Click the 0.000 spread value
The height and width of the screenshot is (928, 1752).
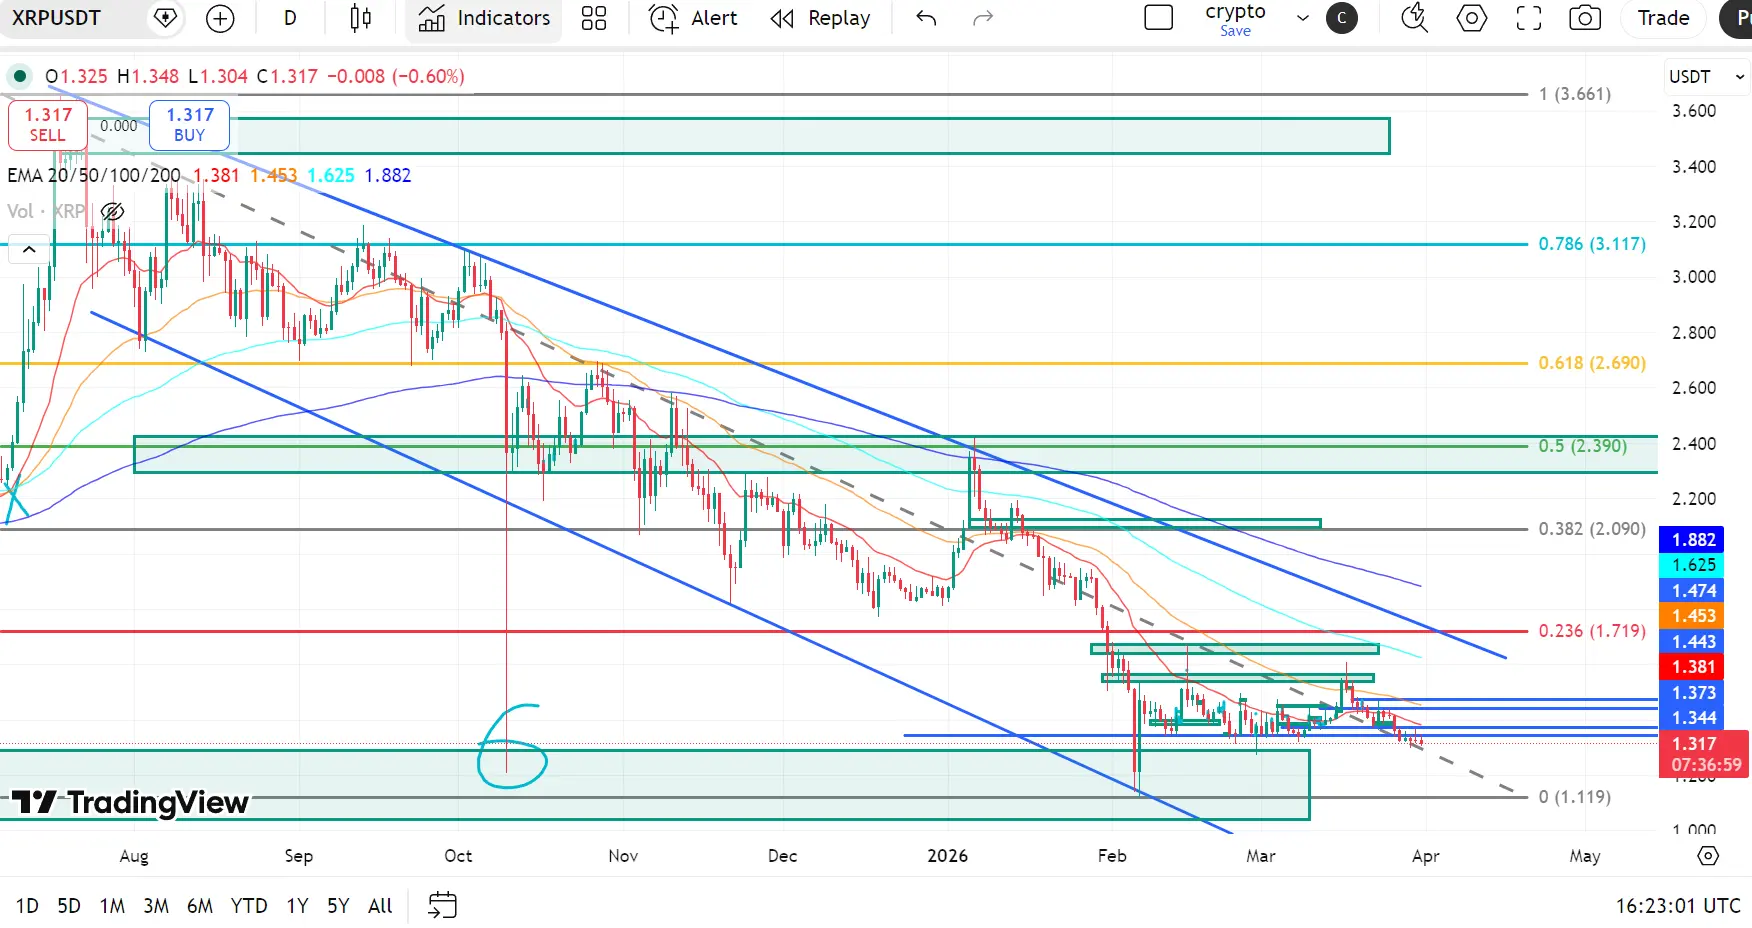tap(119, 126)
